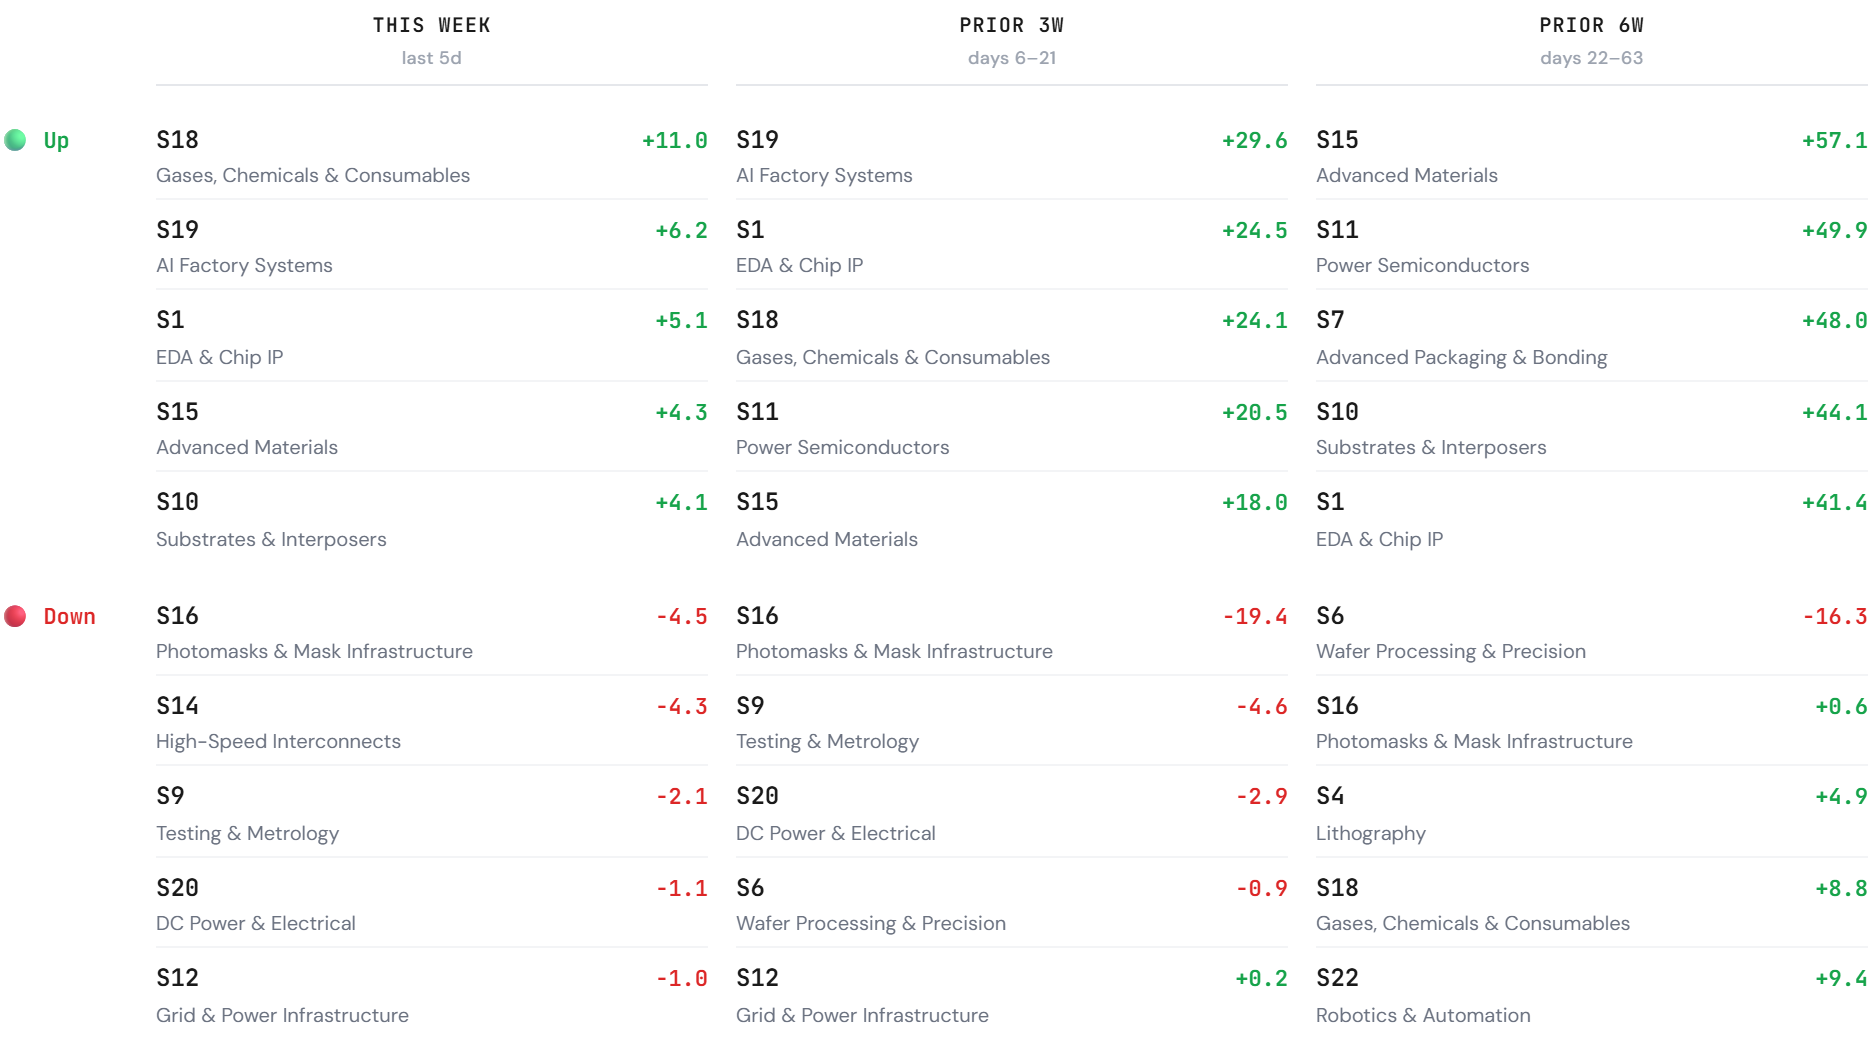
Task: Select S6 Wafer Processing & Precision in Prior 6W
Action: 1592,632
